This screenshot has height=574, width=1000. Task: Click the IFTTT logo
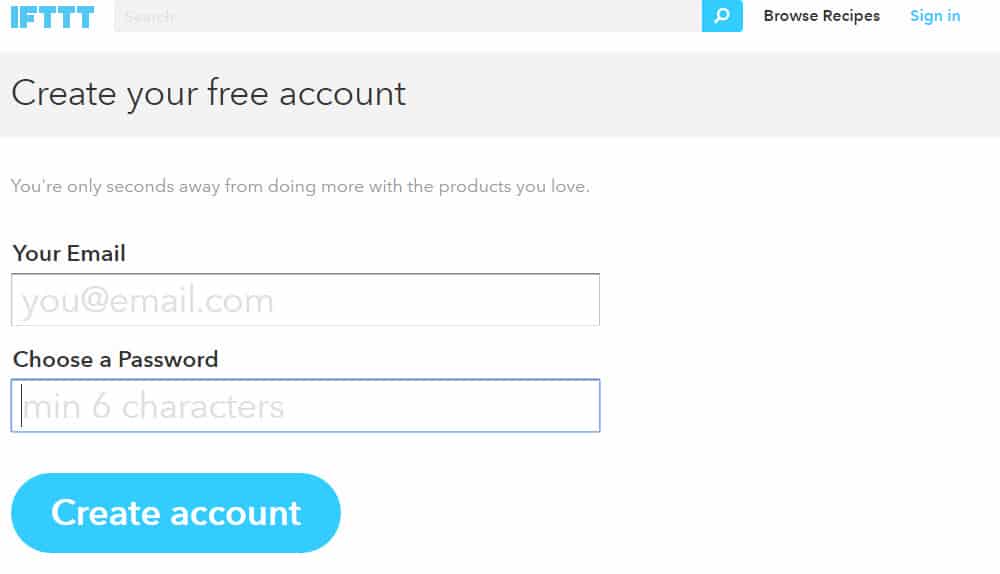coord(52,16)
